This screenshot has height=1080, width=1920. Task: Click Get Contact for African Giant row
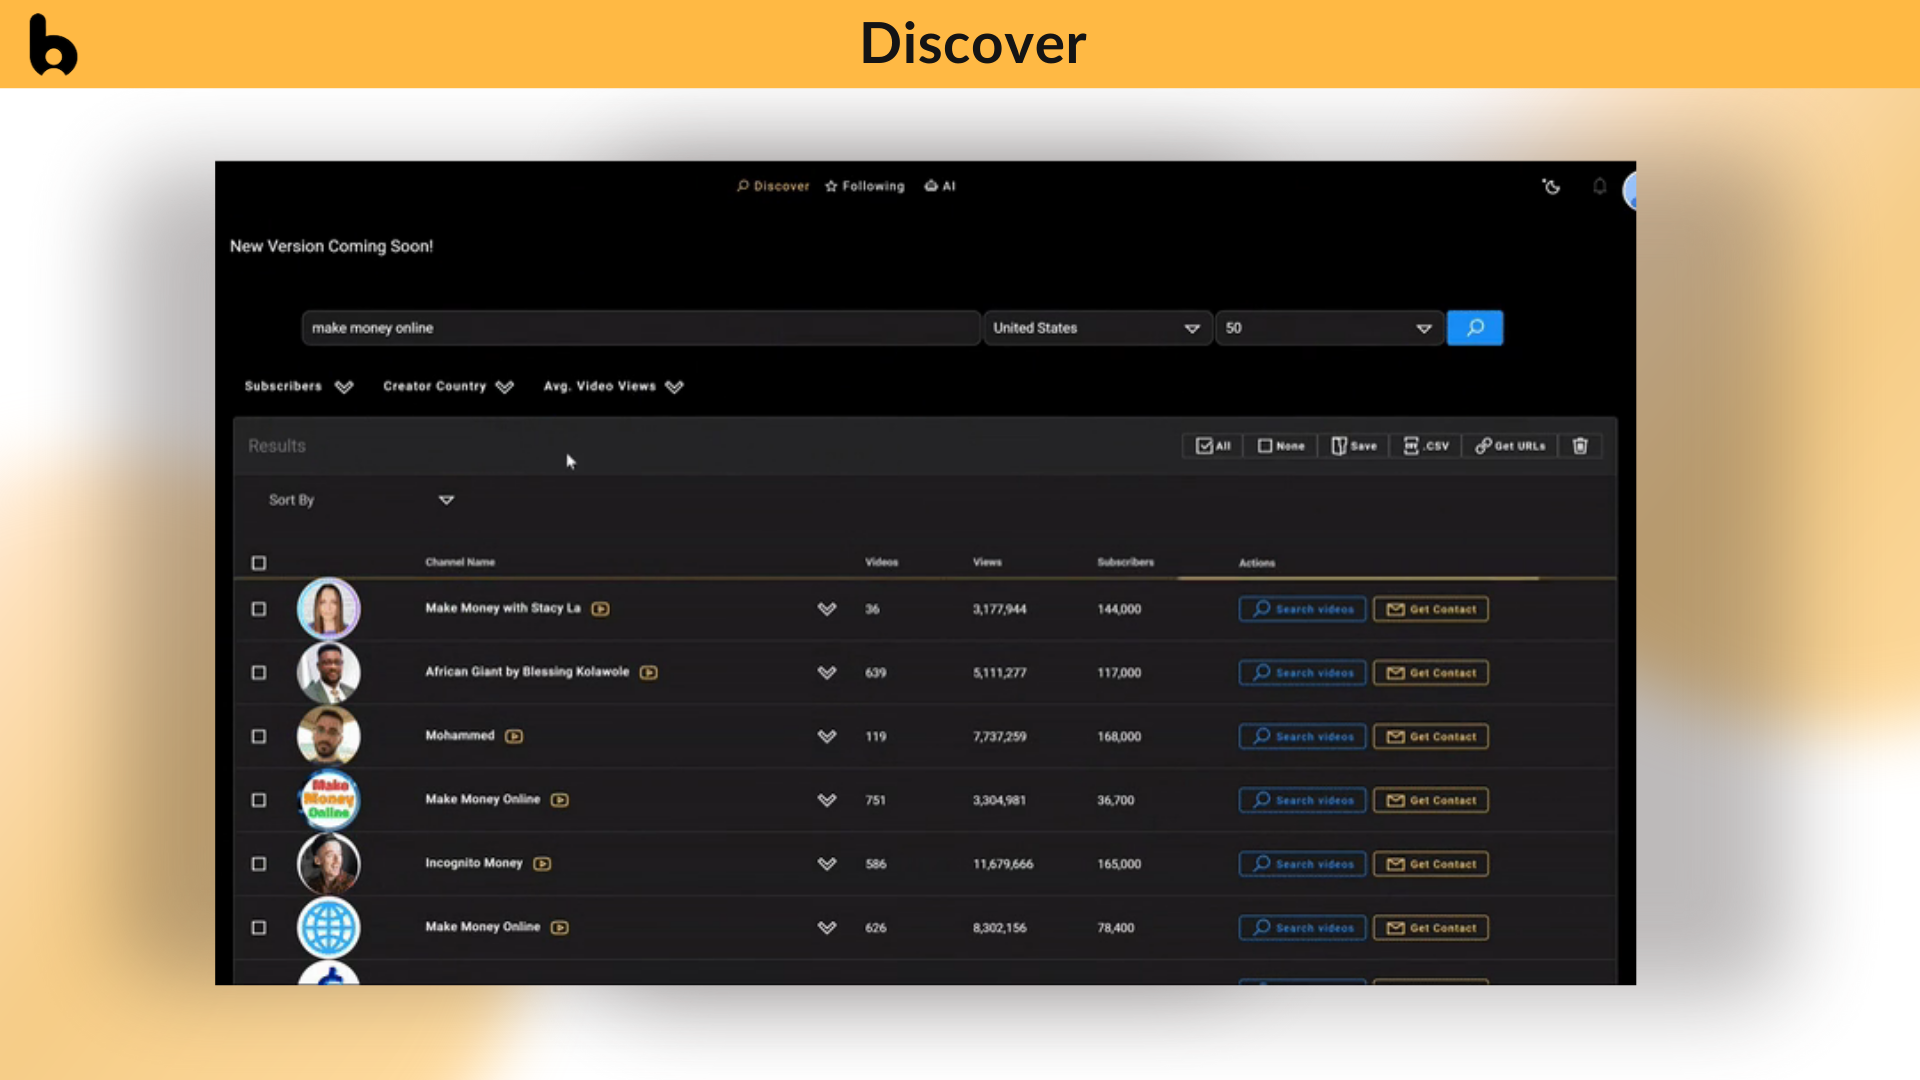(x=1430, y=673)
